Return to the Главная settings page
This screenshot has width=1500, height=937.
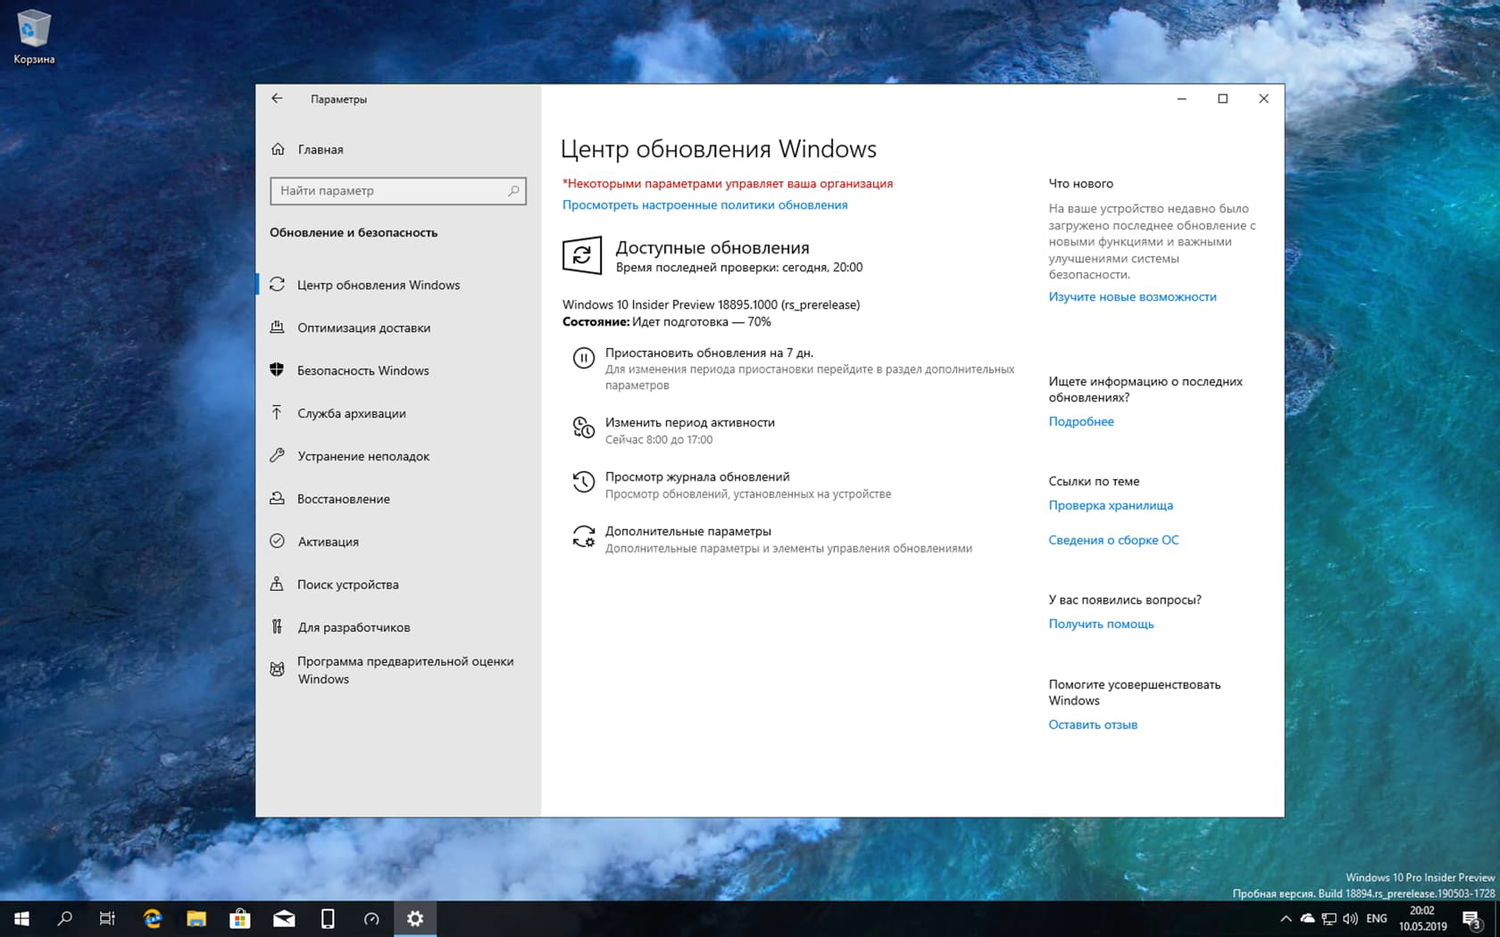point(320,149)
